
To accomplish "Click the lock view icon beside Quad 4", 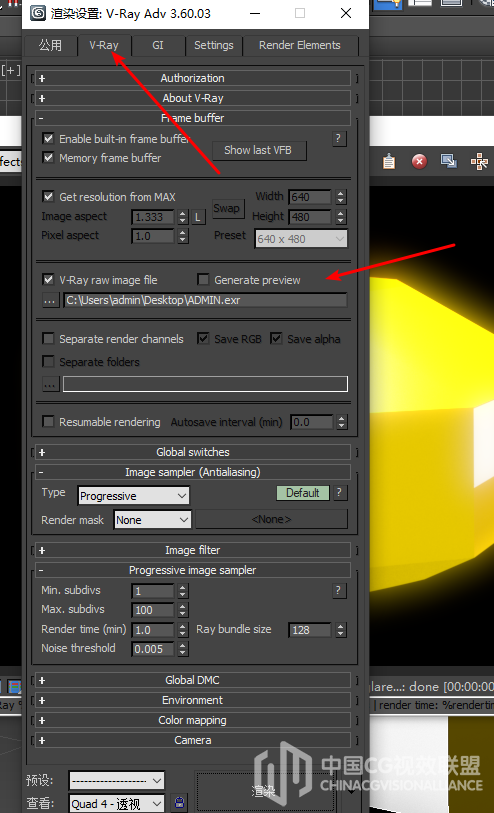I will pos(179,803).
